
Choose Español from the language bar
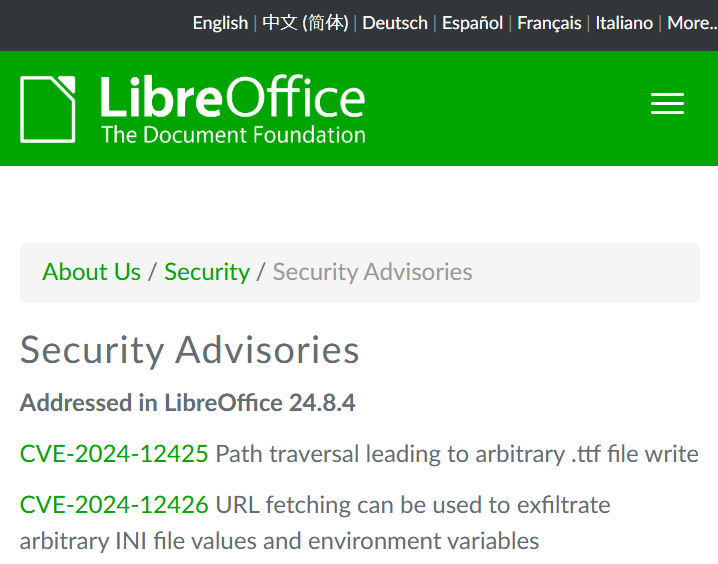point(472,23)
